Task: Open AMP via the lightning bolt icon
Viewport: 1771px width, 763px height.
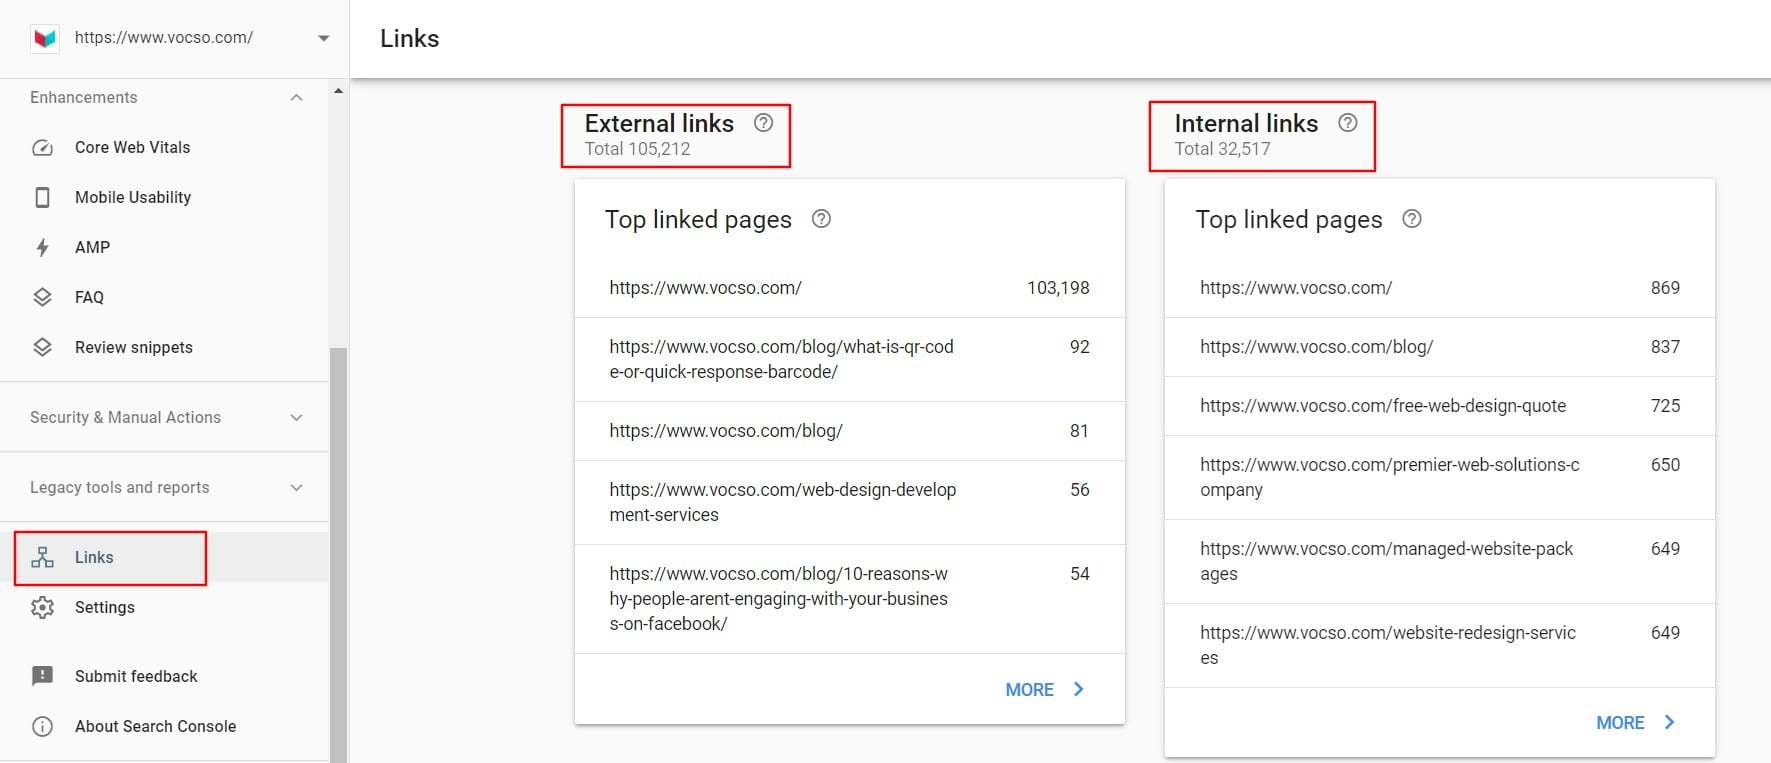Action: (43, 247)
